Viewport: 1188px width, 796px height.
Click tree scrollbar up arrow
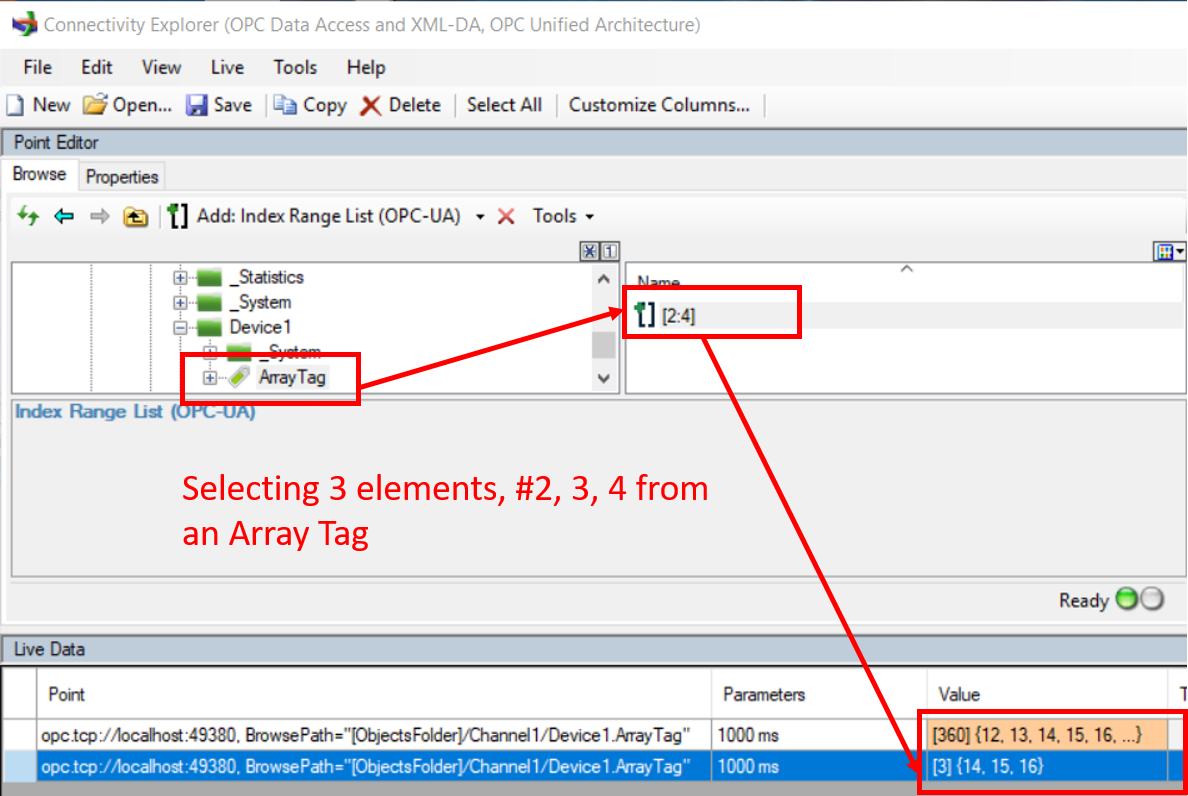[604, 279]
